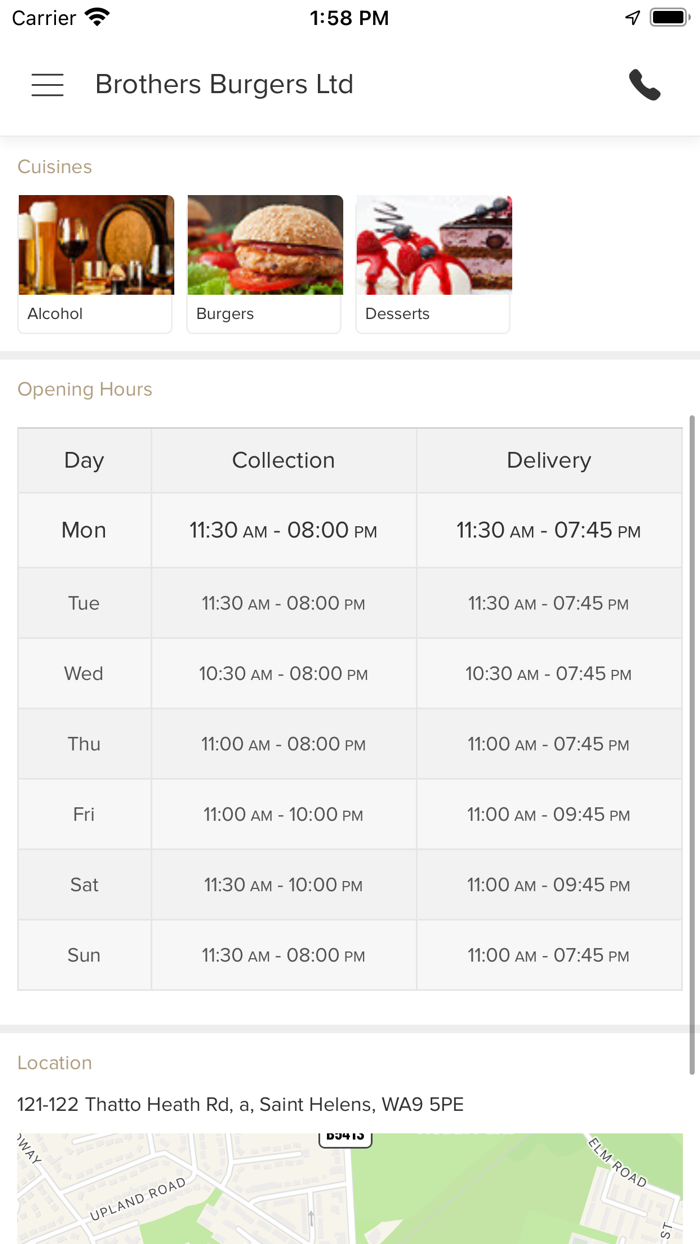Select the Desserts cuisine thumbnail
The image size is (700, 1244).
[x=433, y=263]
